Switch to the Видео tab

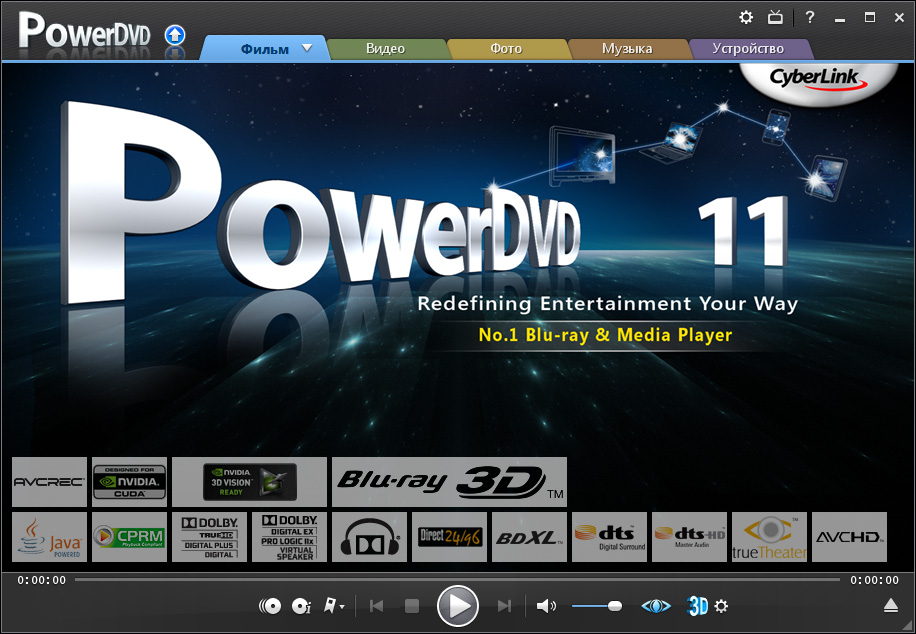385,49
